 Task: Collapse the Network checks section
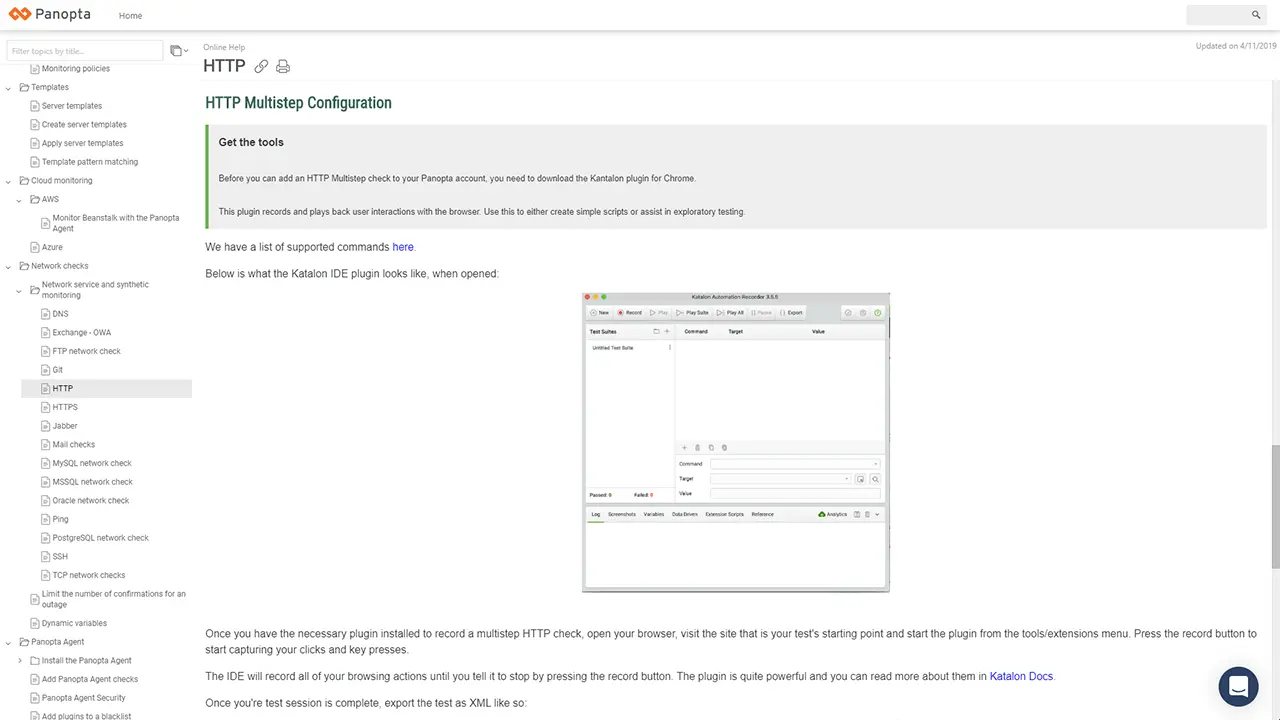click(9, 266)
